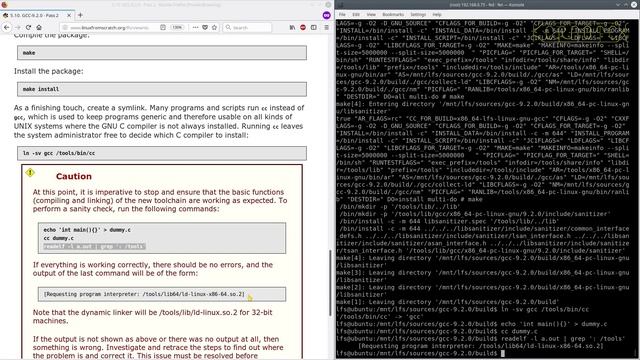This screenshot has width=640, height=360.
Task: Open page actions three-dot menu
Action: (195, 27)
